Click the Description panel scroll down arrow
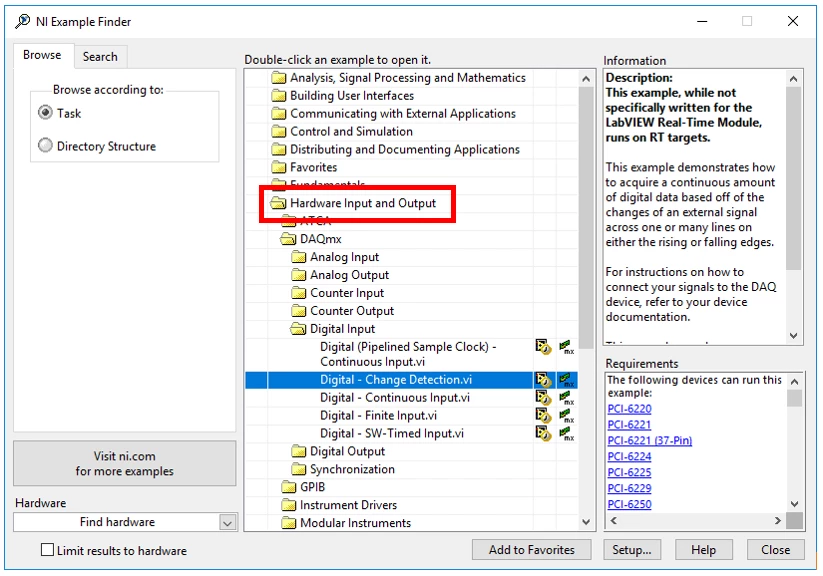This screenshot has width=823, height=576. (x=794, y=336)
